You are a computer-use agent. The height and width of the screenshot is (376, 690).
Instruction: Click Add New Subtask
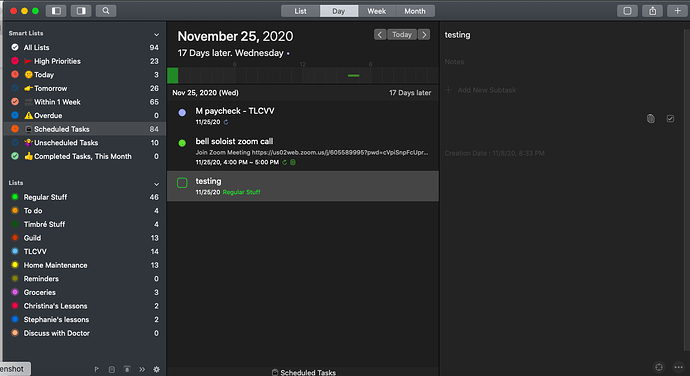(487, 90)
